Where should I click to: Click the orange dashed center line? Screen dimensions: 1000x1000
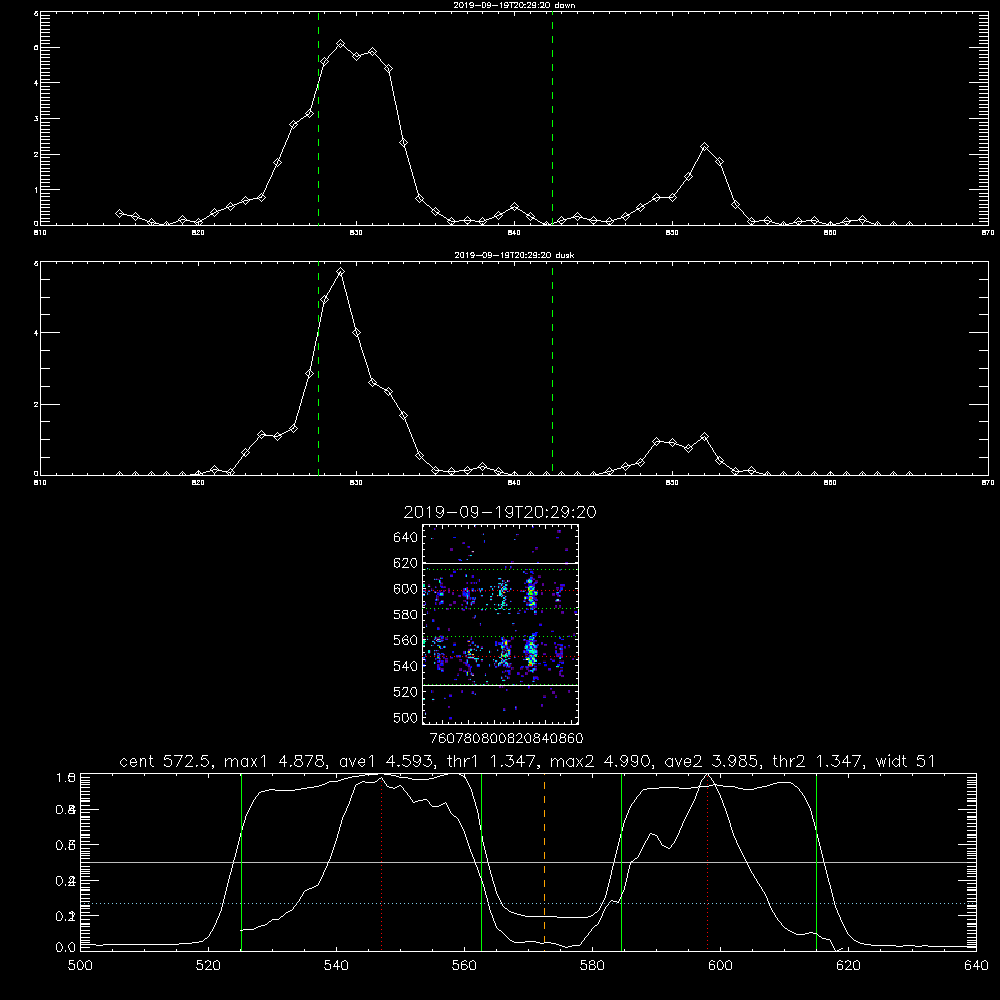[x=544, y=861]
